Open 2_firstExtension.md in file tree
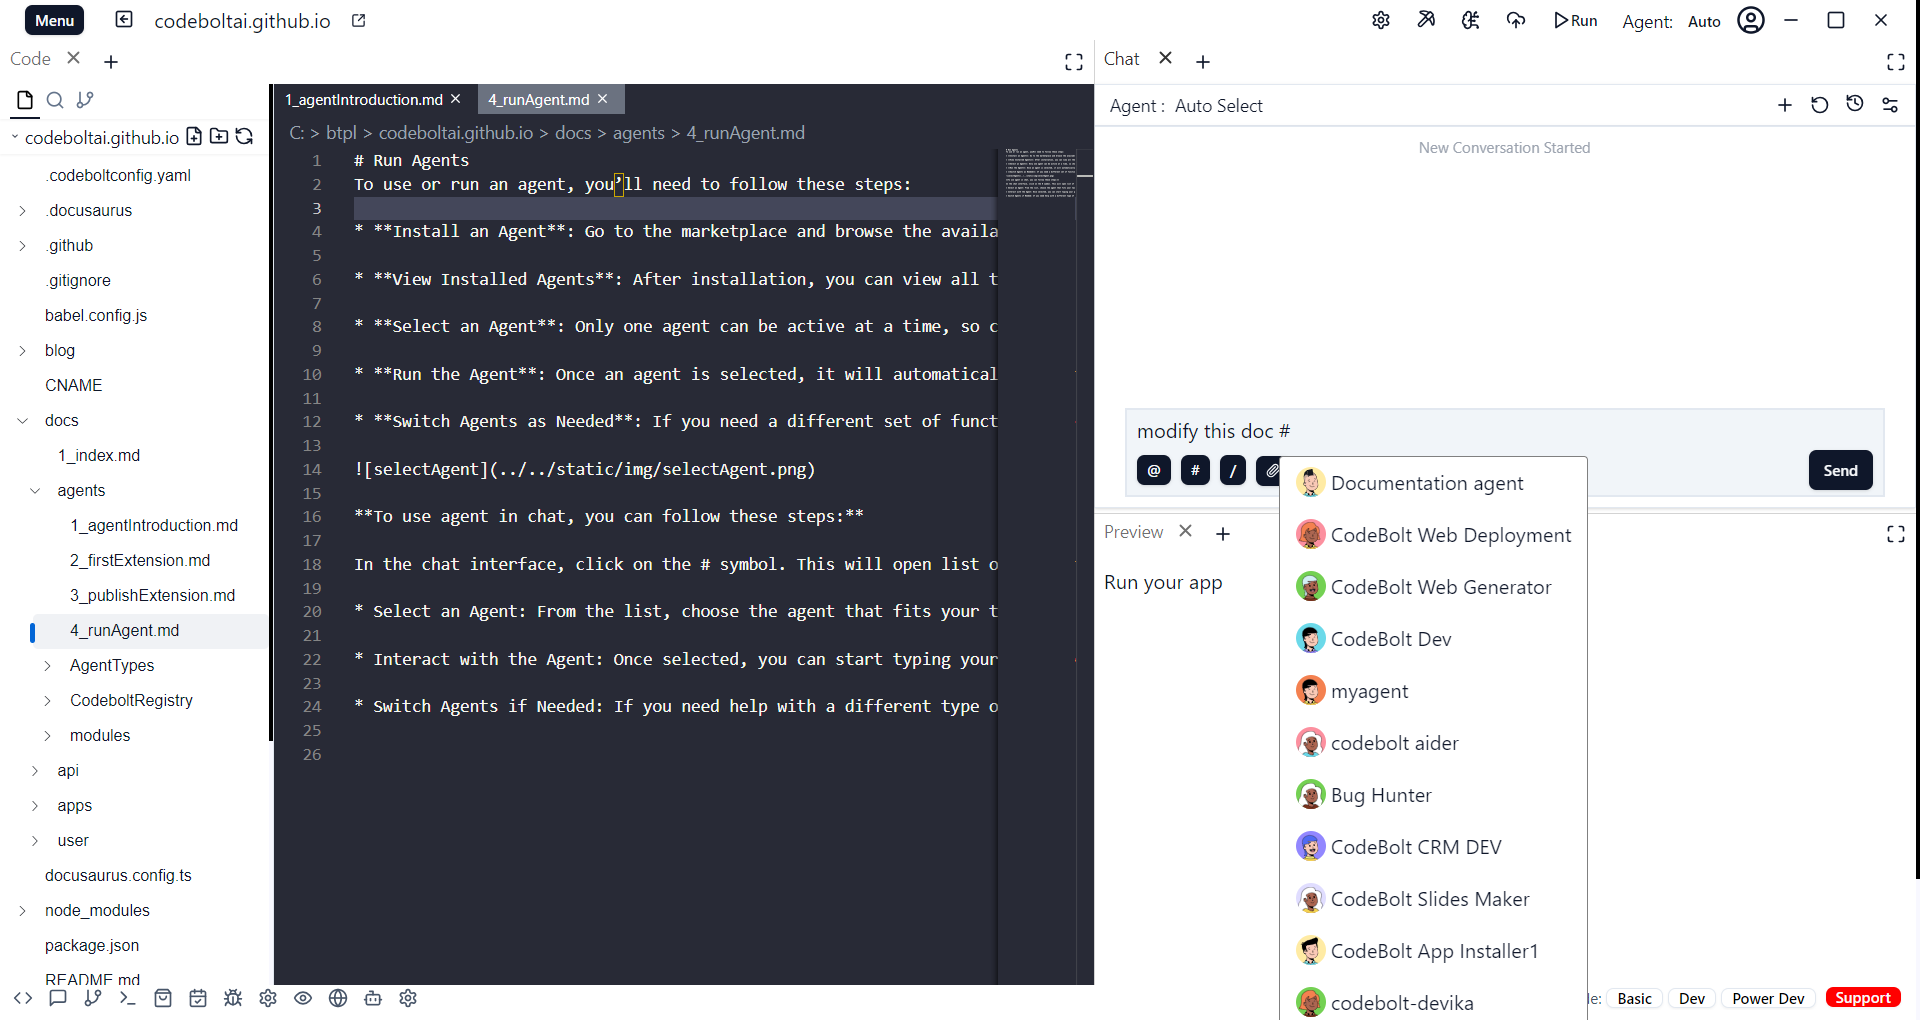This screenshot has height=1020, width=1920. pos(140,560)
